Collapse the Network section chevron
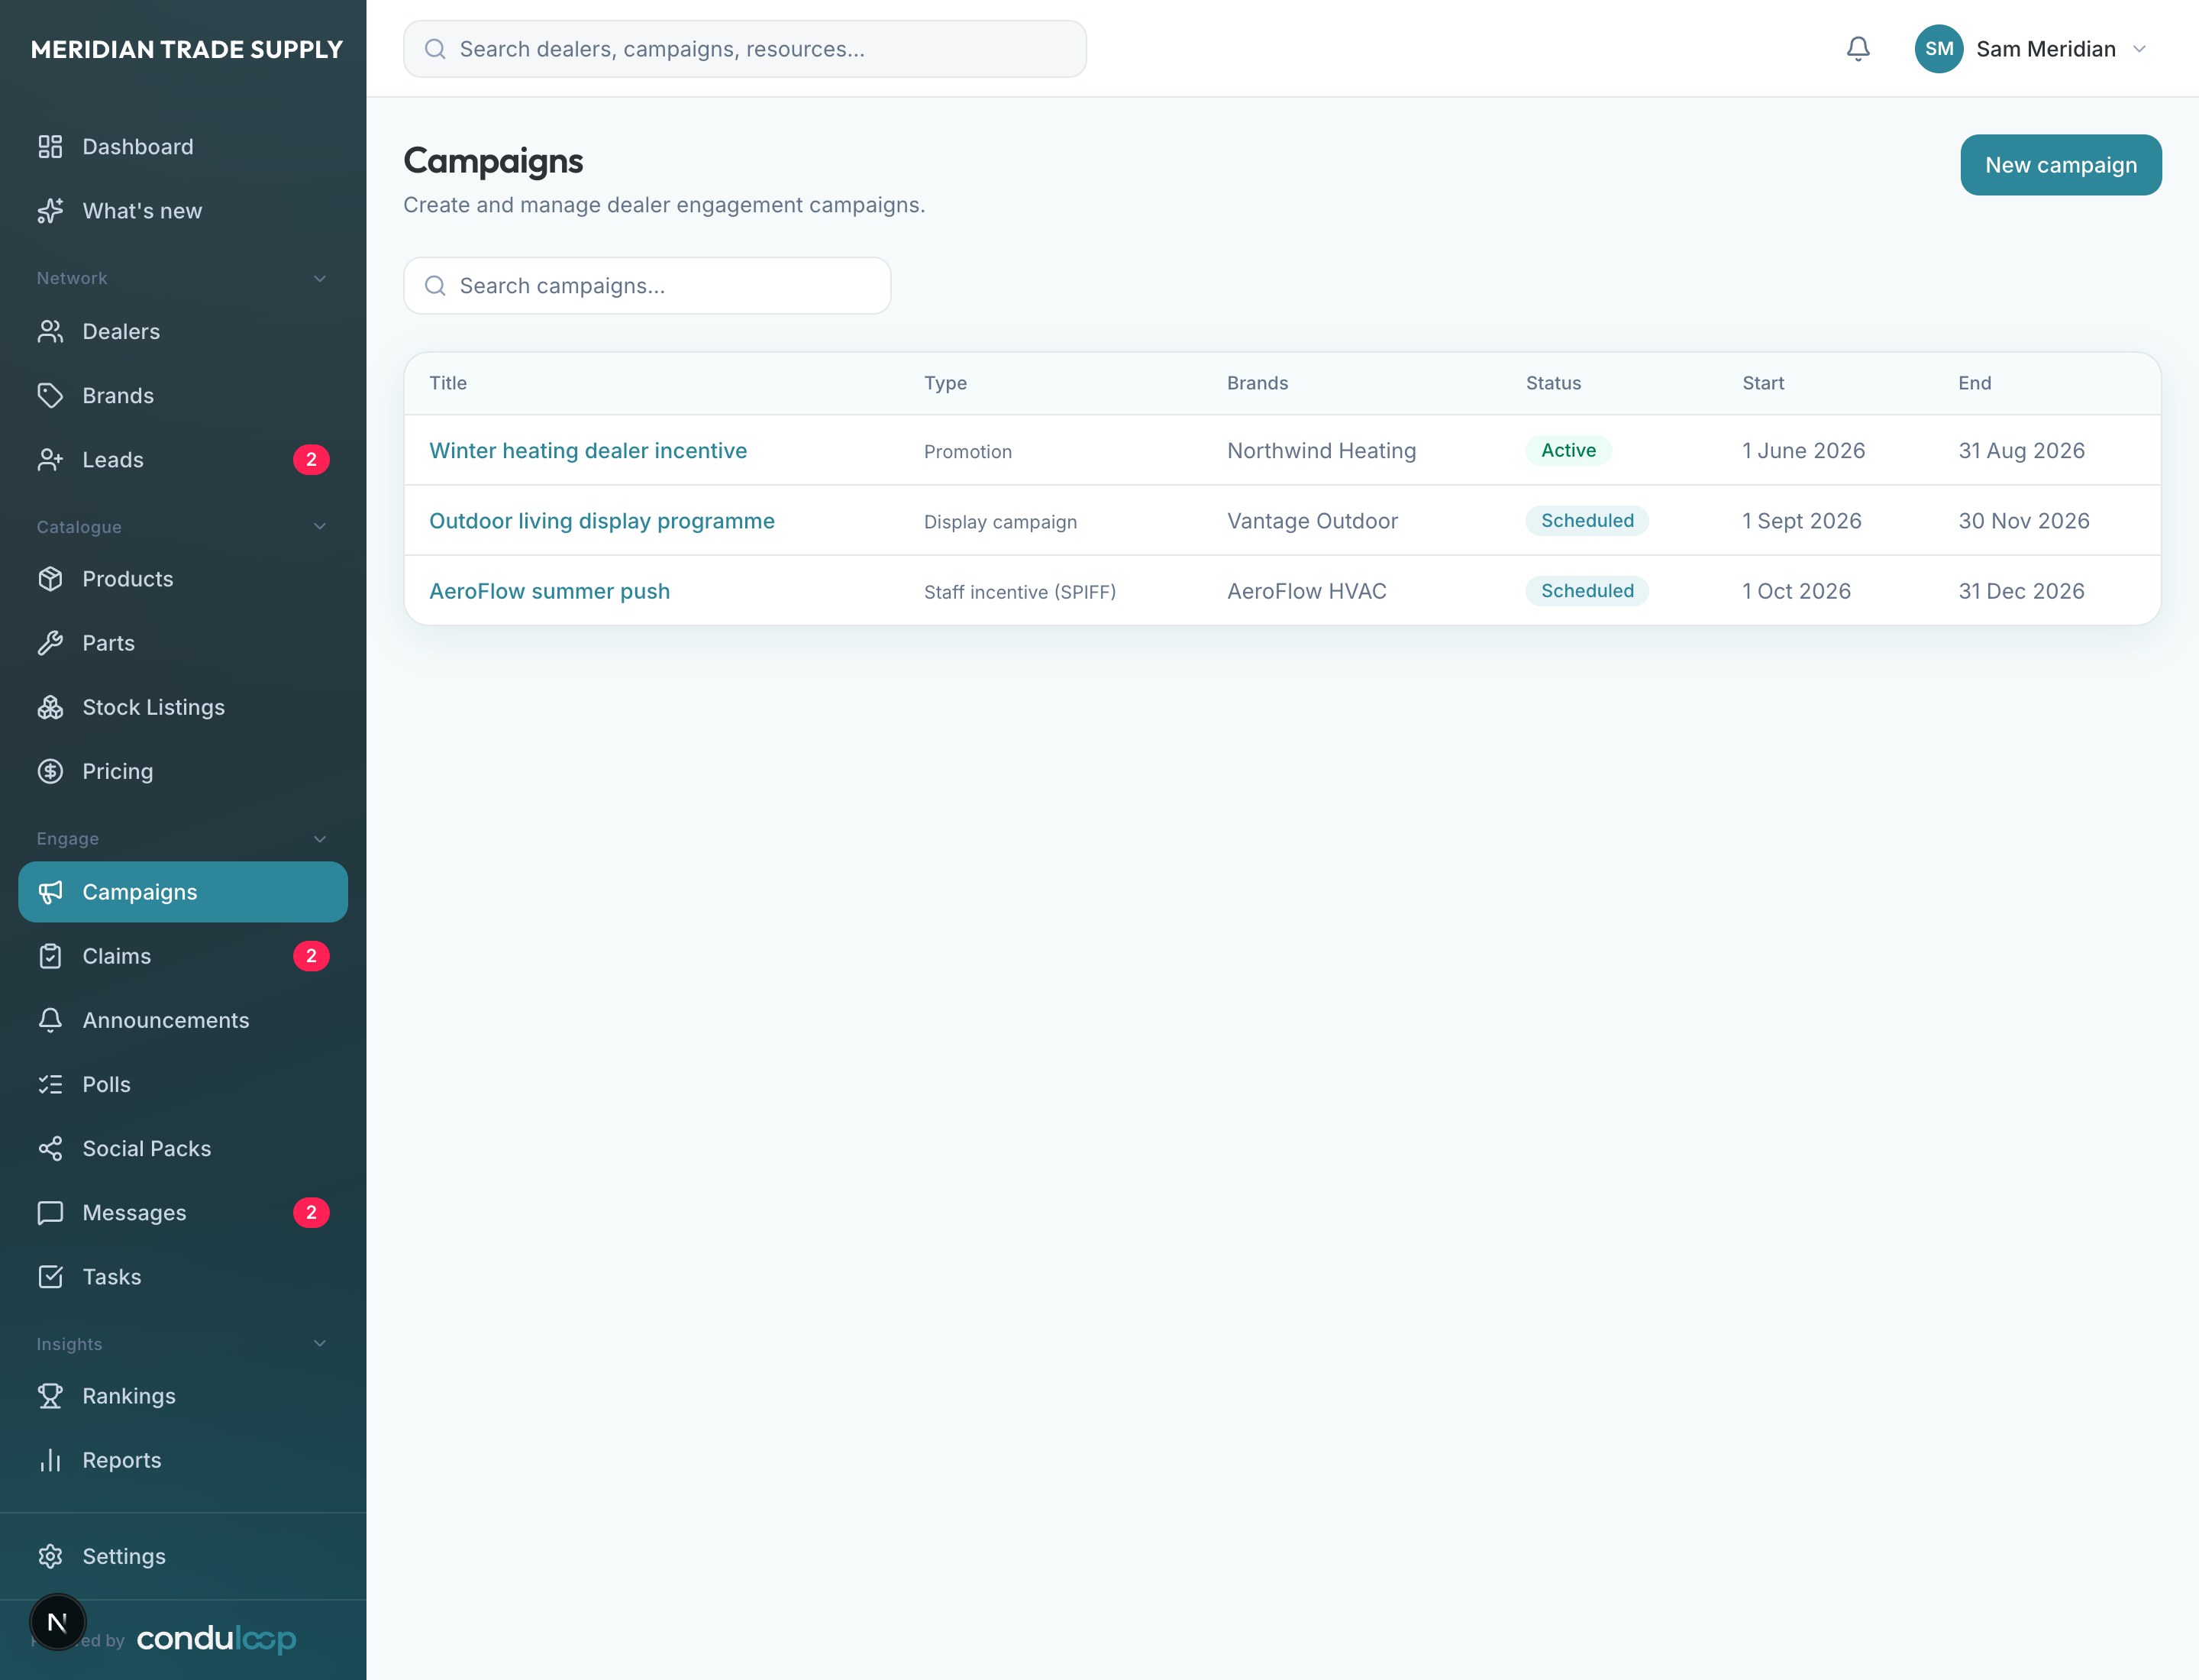Screen dimensions: 2199x1680 [320, 278]
